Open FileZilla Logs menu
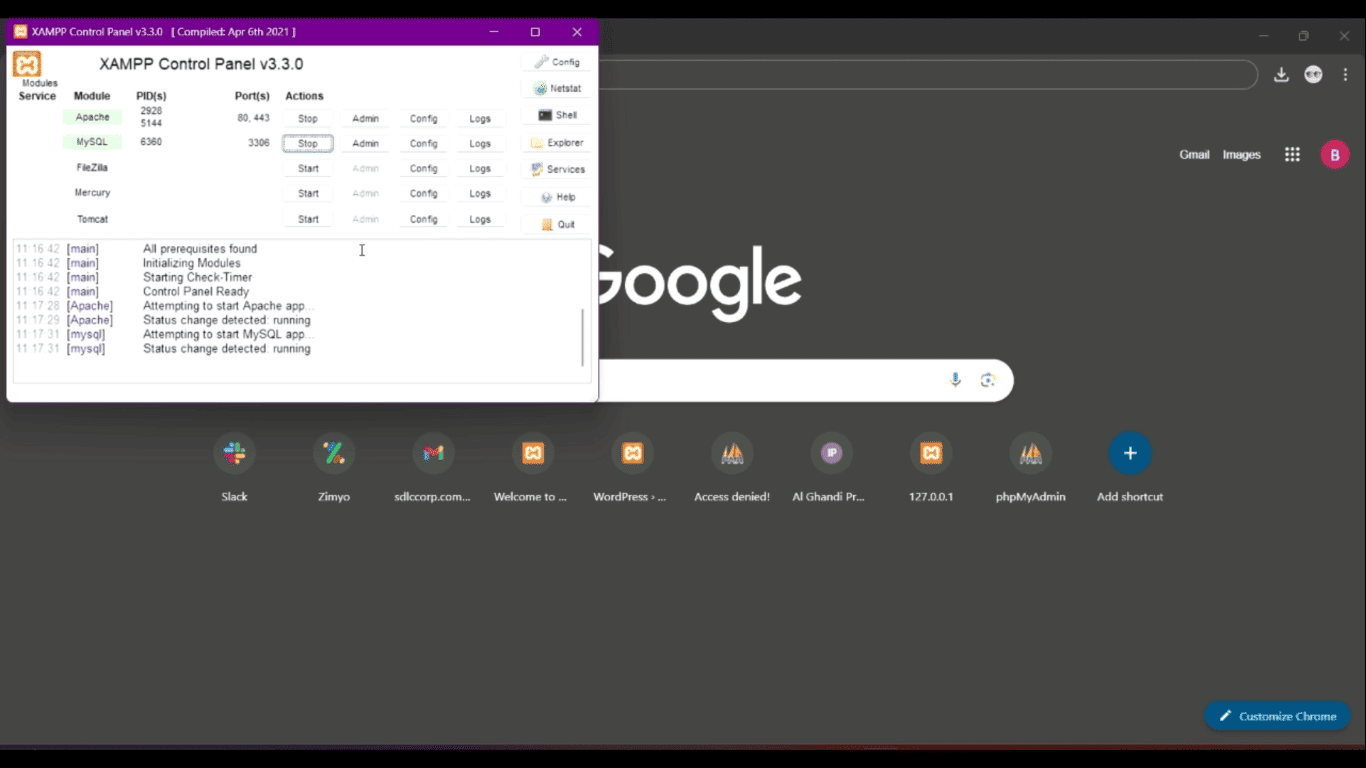 coord(481,168)
